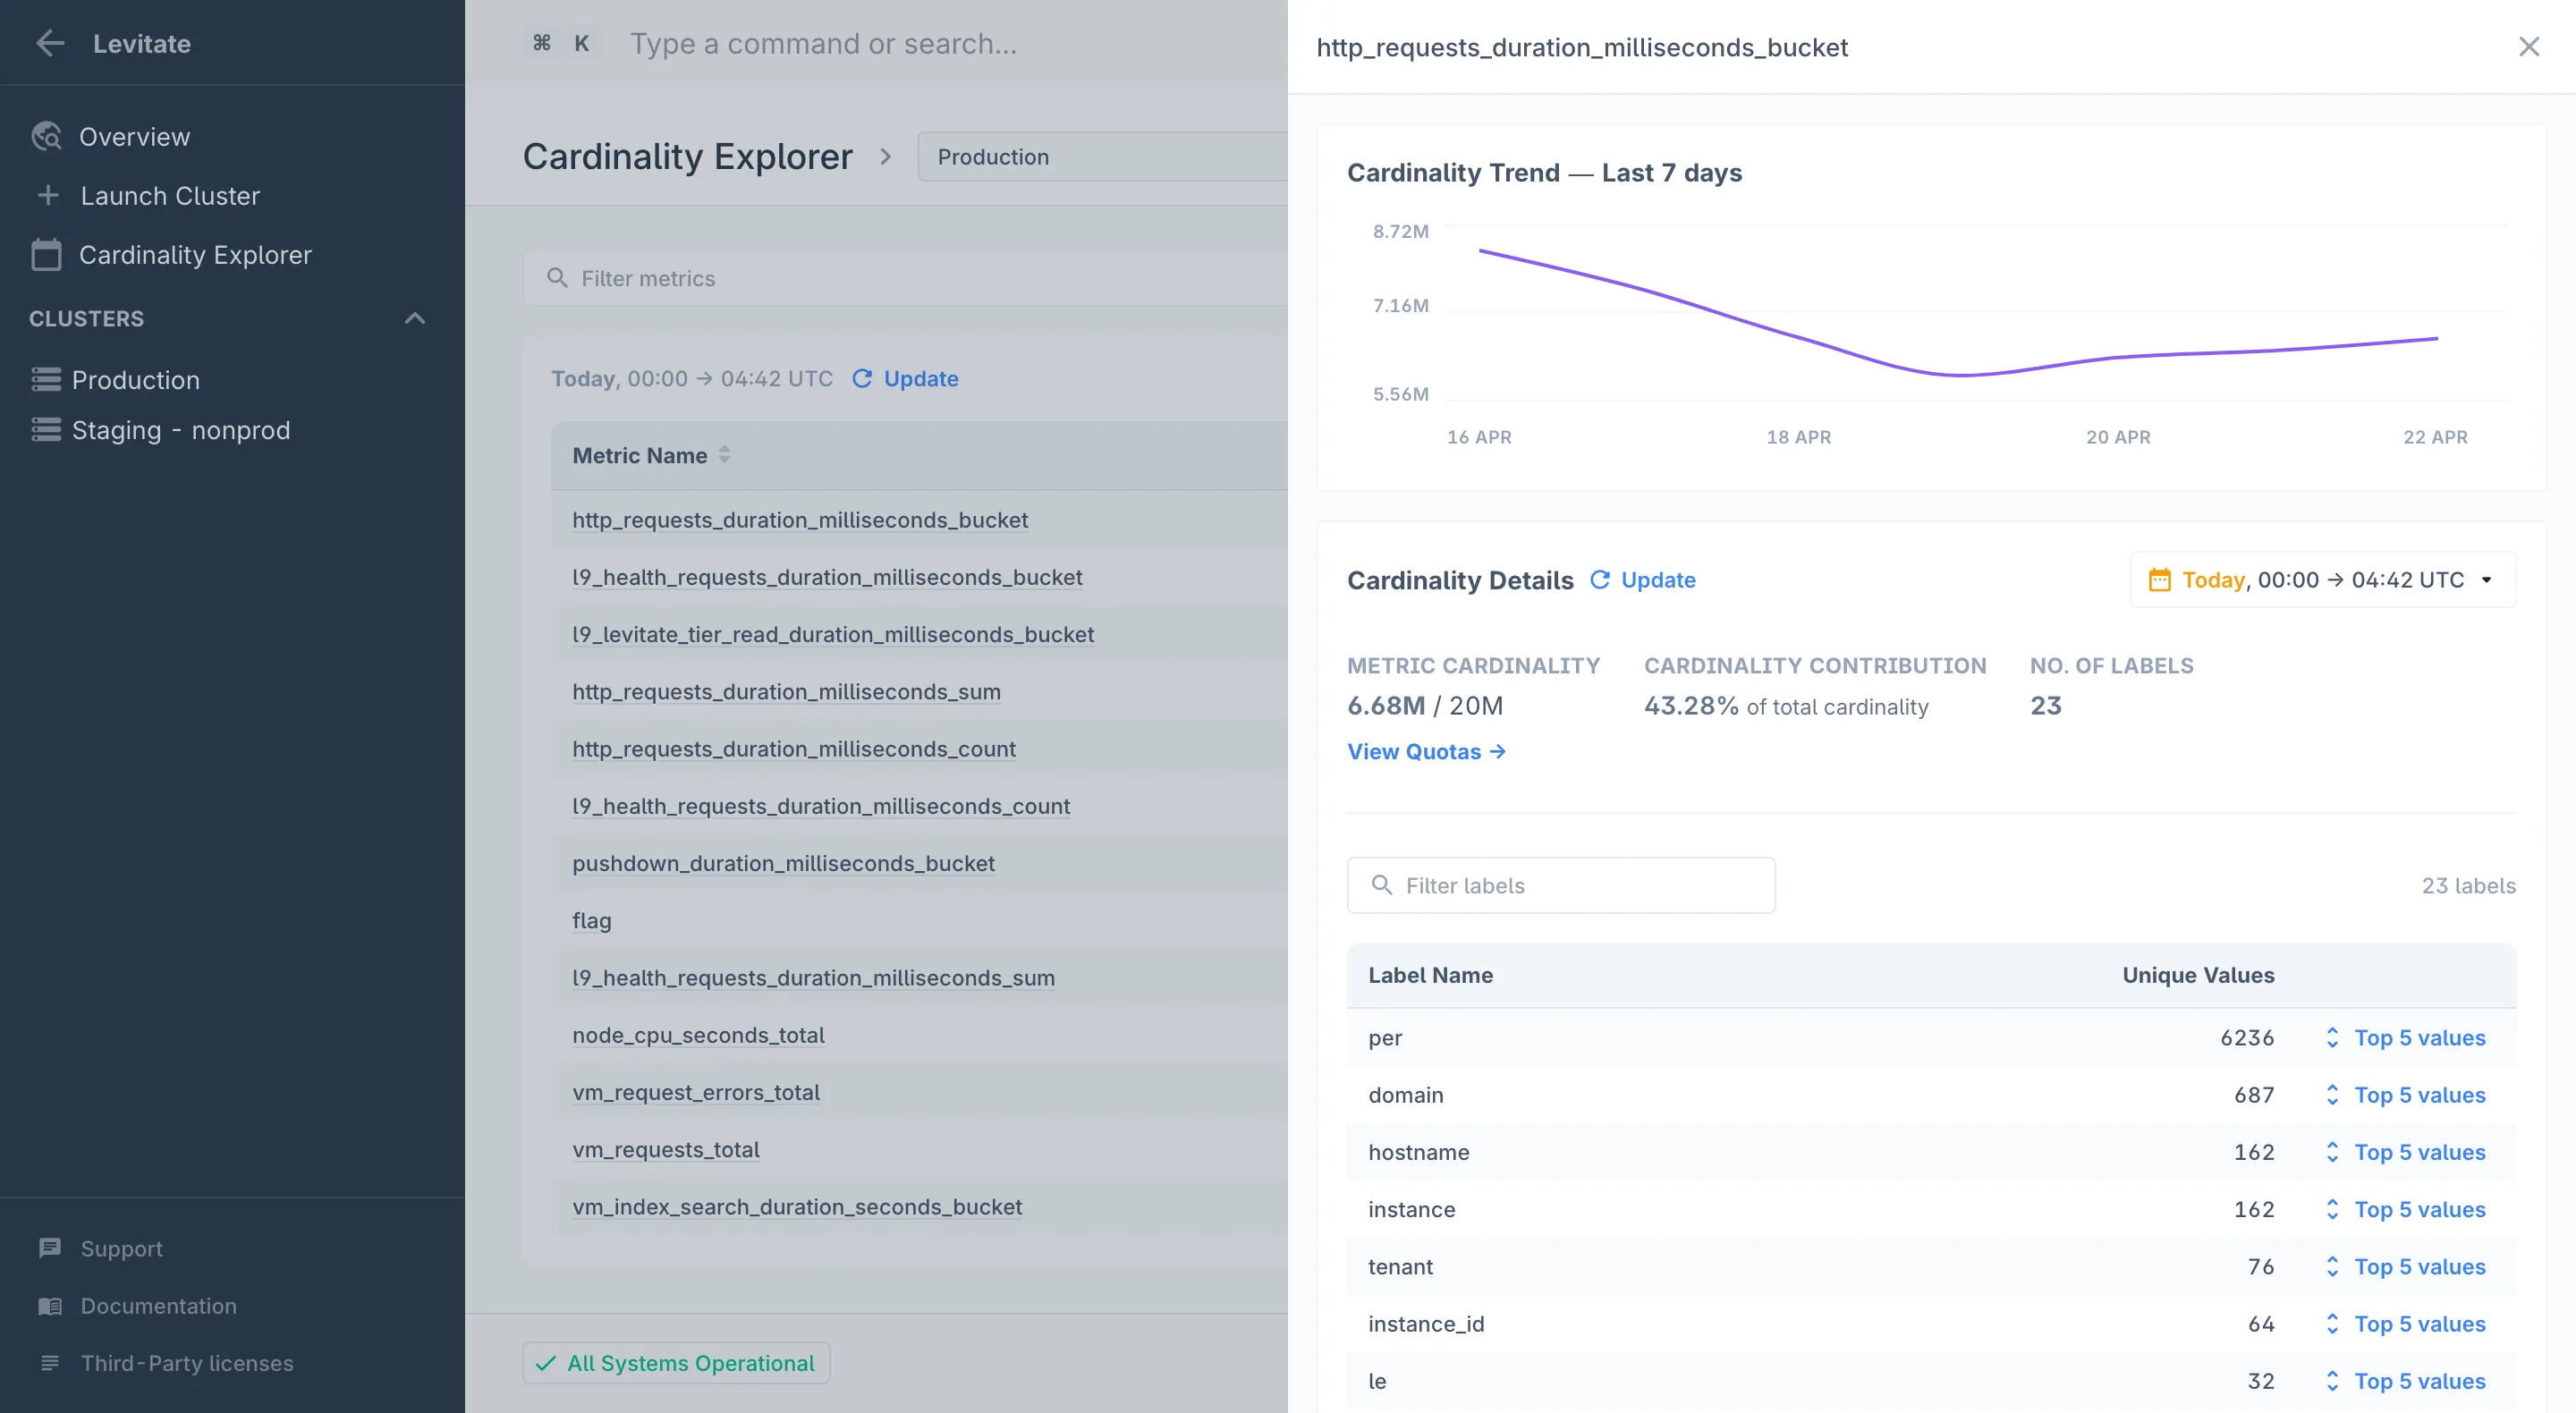
Task: Expand Top 5 values for tenant label
Action: (x=2404, y=1266)
